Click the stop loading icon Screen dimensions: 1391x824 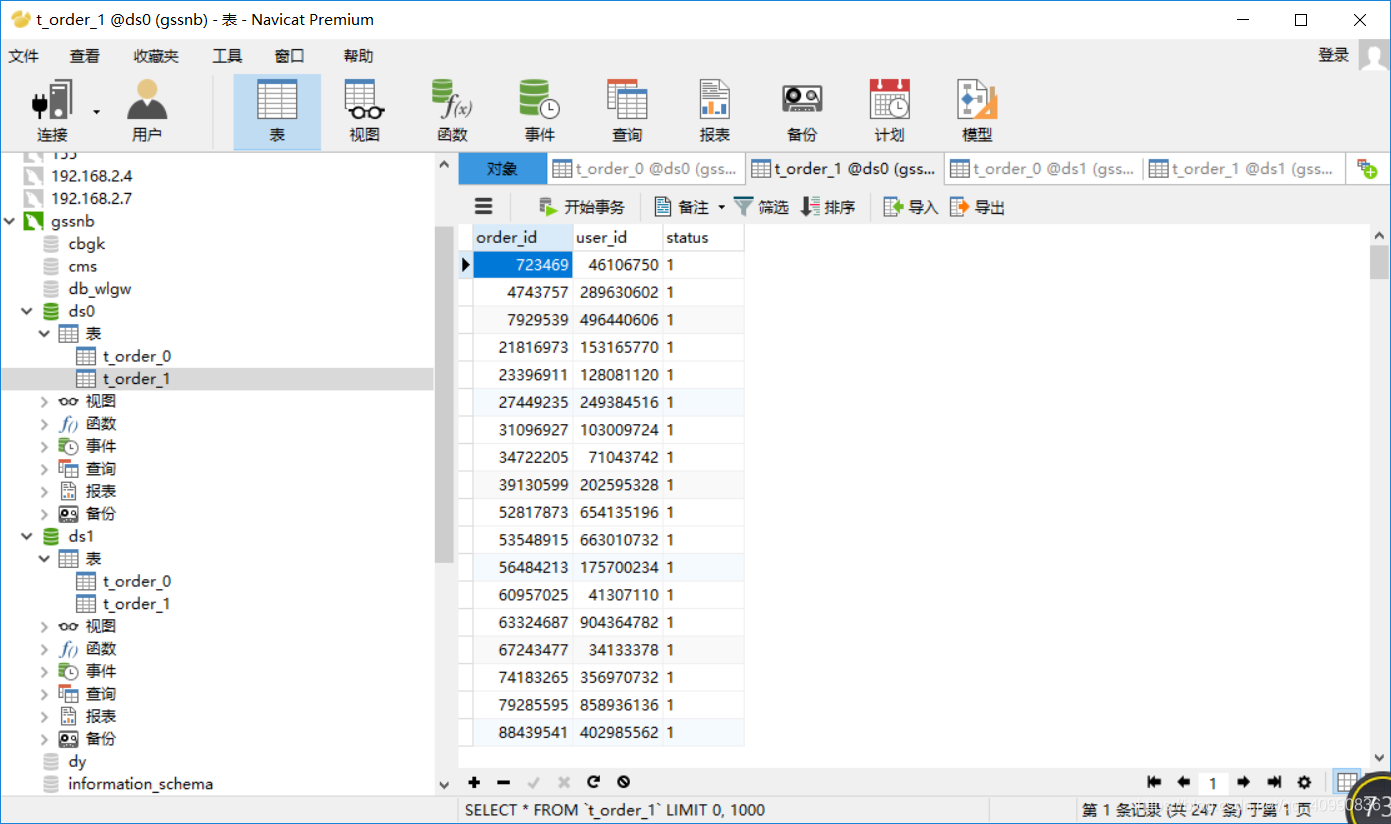623,782
